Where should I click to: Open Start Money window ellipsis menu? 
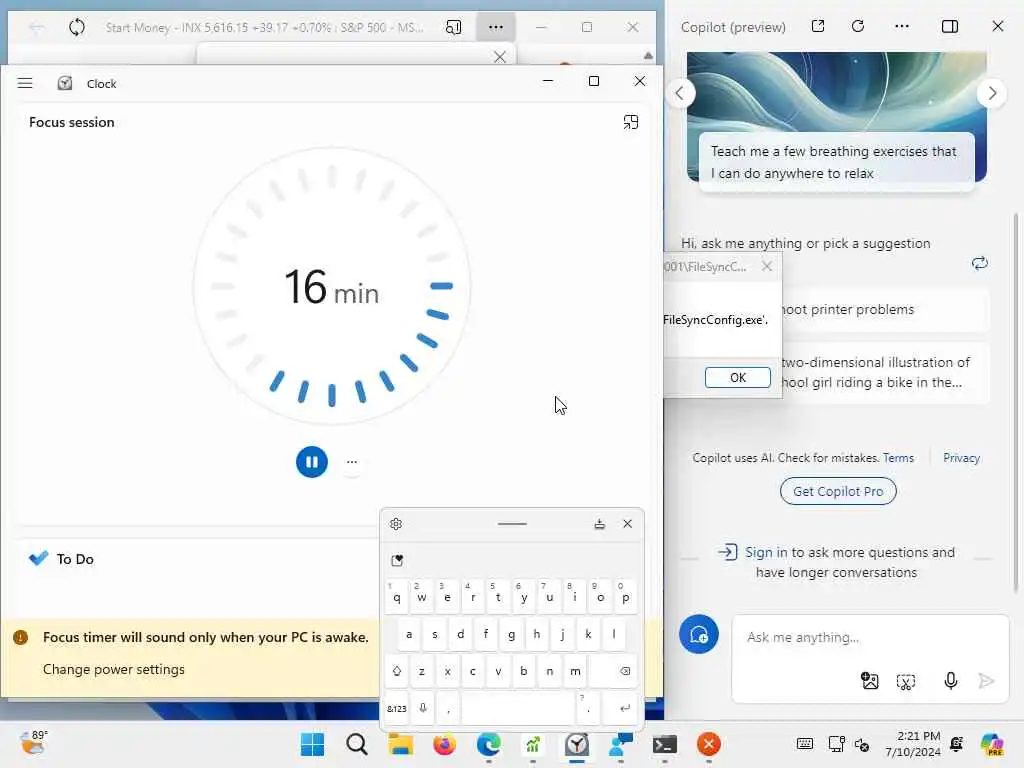pos(496,27)
